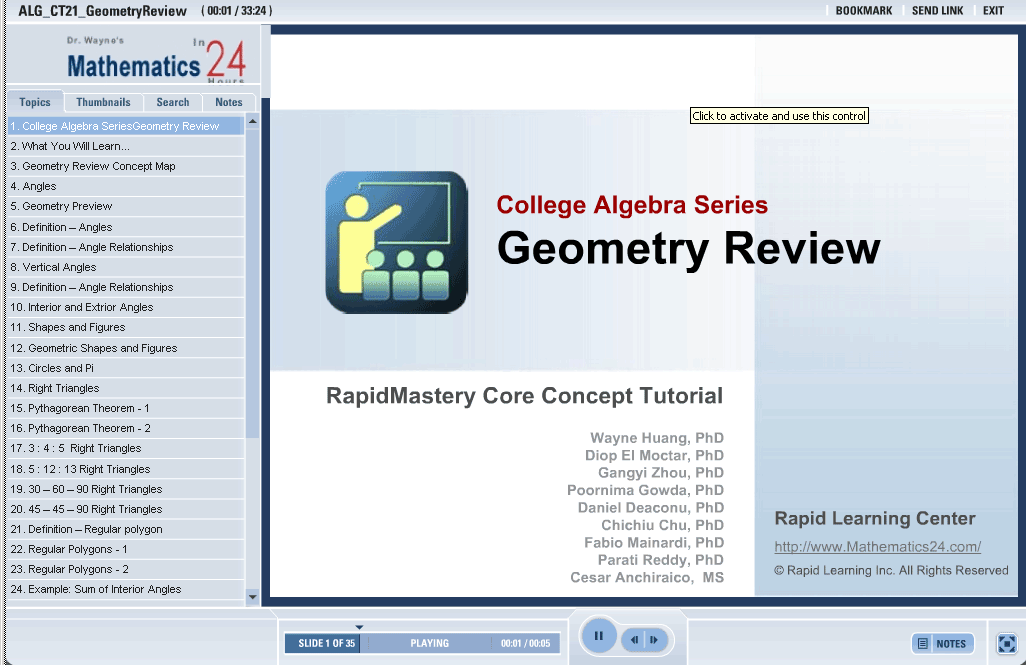1026x665 pixels.
Task: Select the Notes tab in sidebar
Action: coord(228,102)
